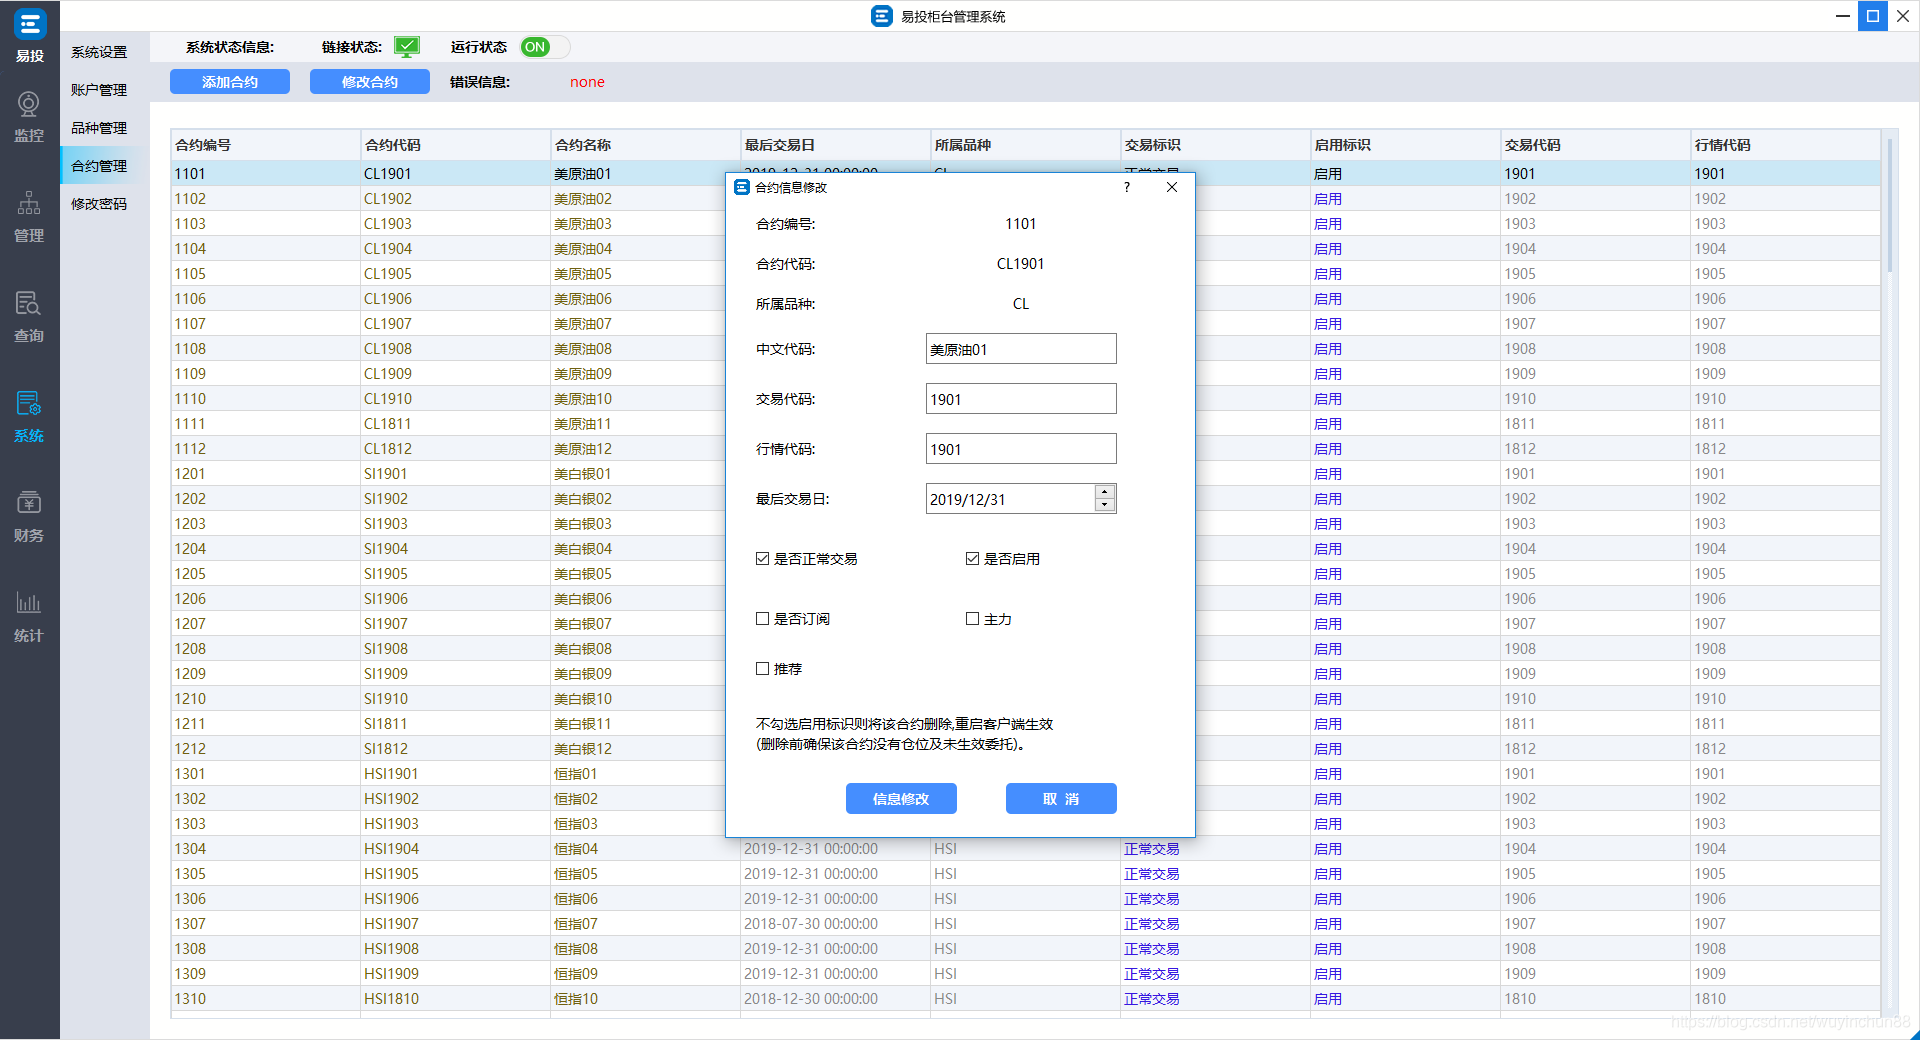The width and height of the screenshot is (1920, 1040).
Task: Click the app icon in the title bar
Action: click(x=881, y=16)
